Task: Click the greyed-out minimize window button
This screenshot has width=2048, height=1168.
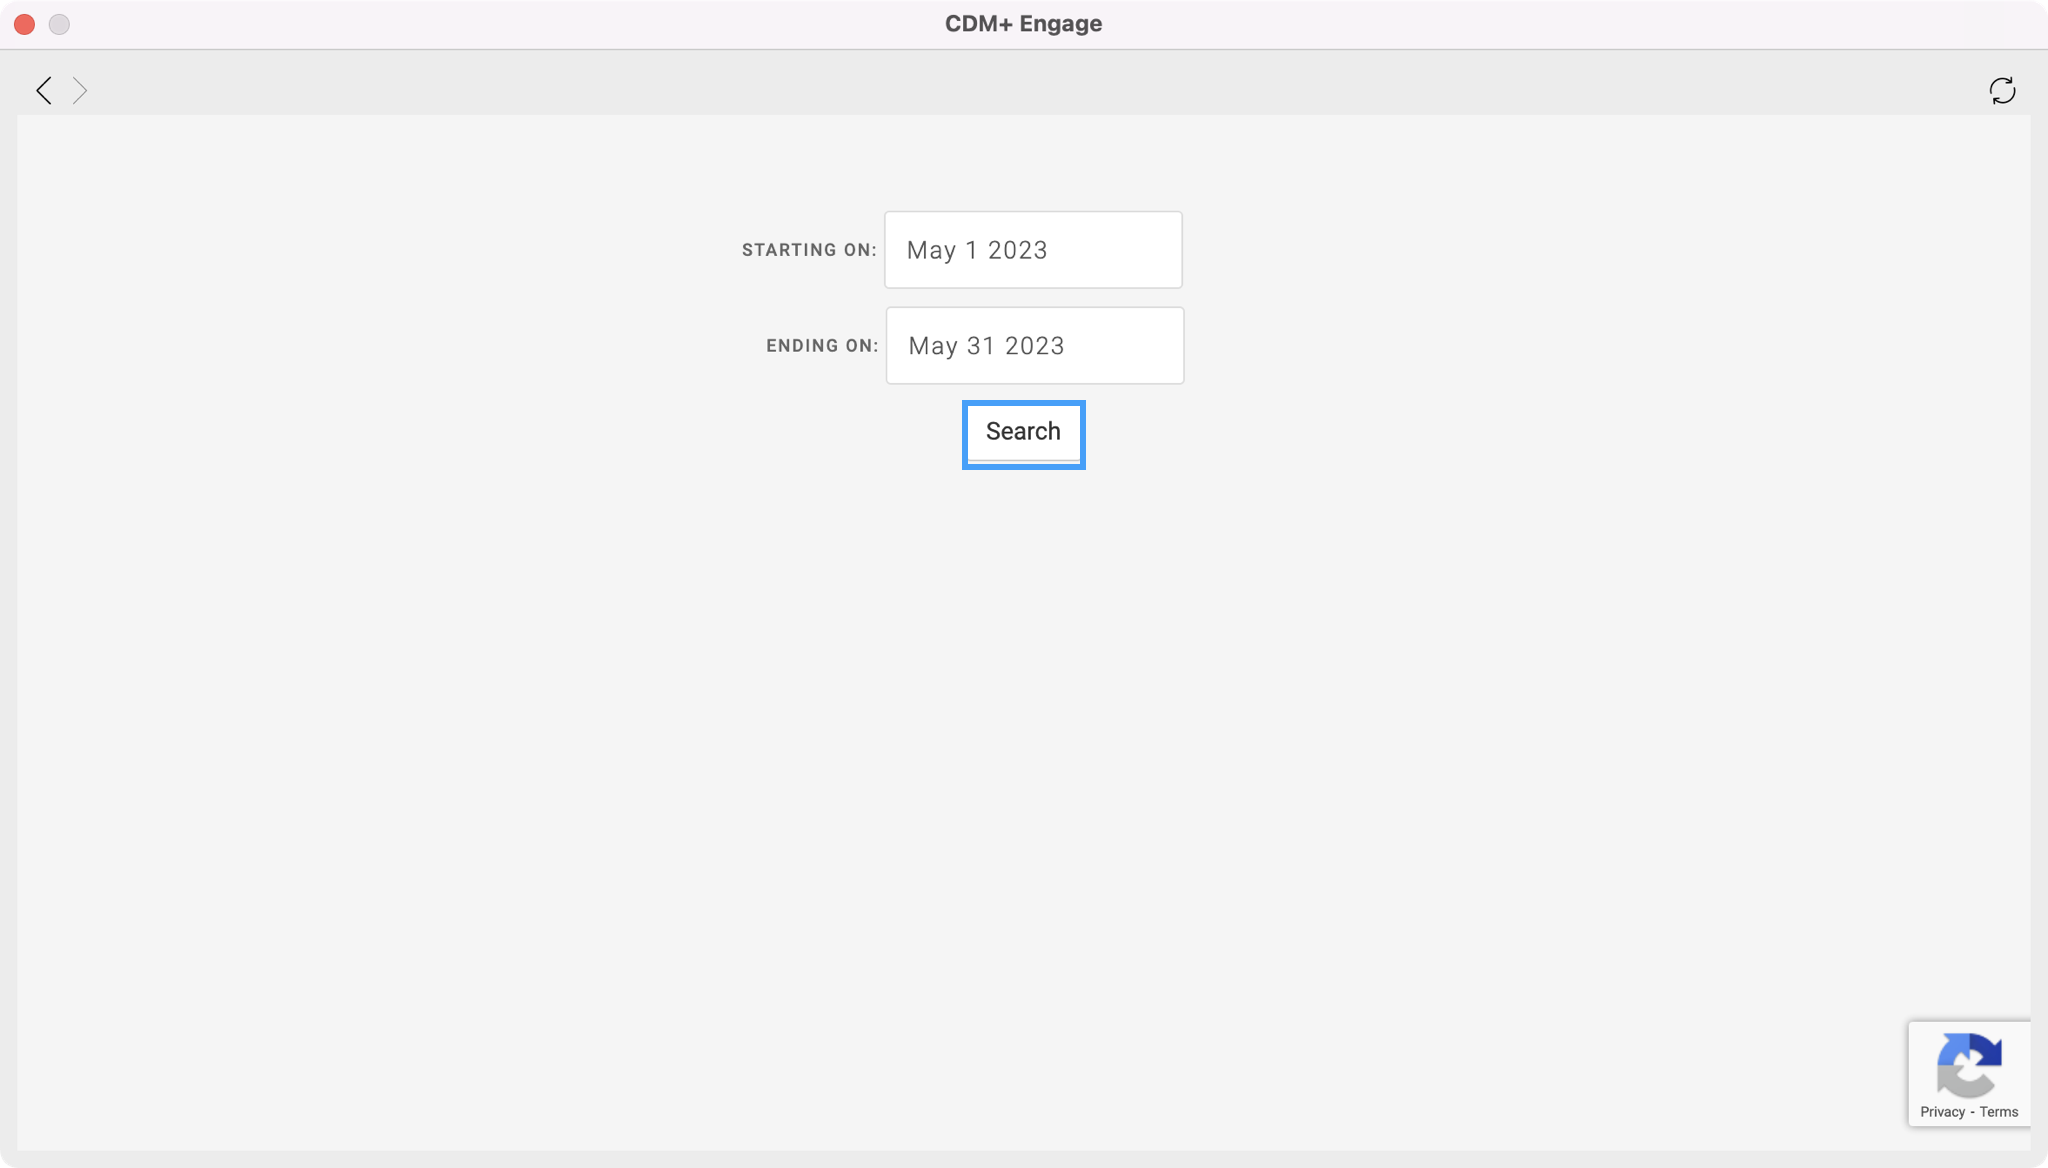Action: [59, 24]
